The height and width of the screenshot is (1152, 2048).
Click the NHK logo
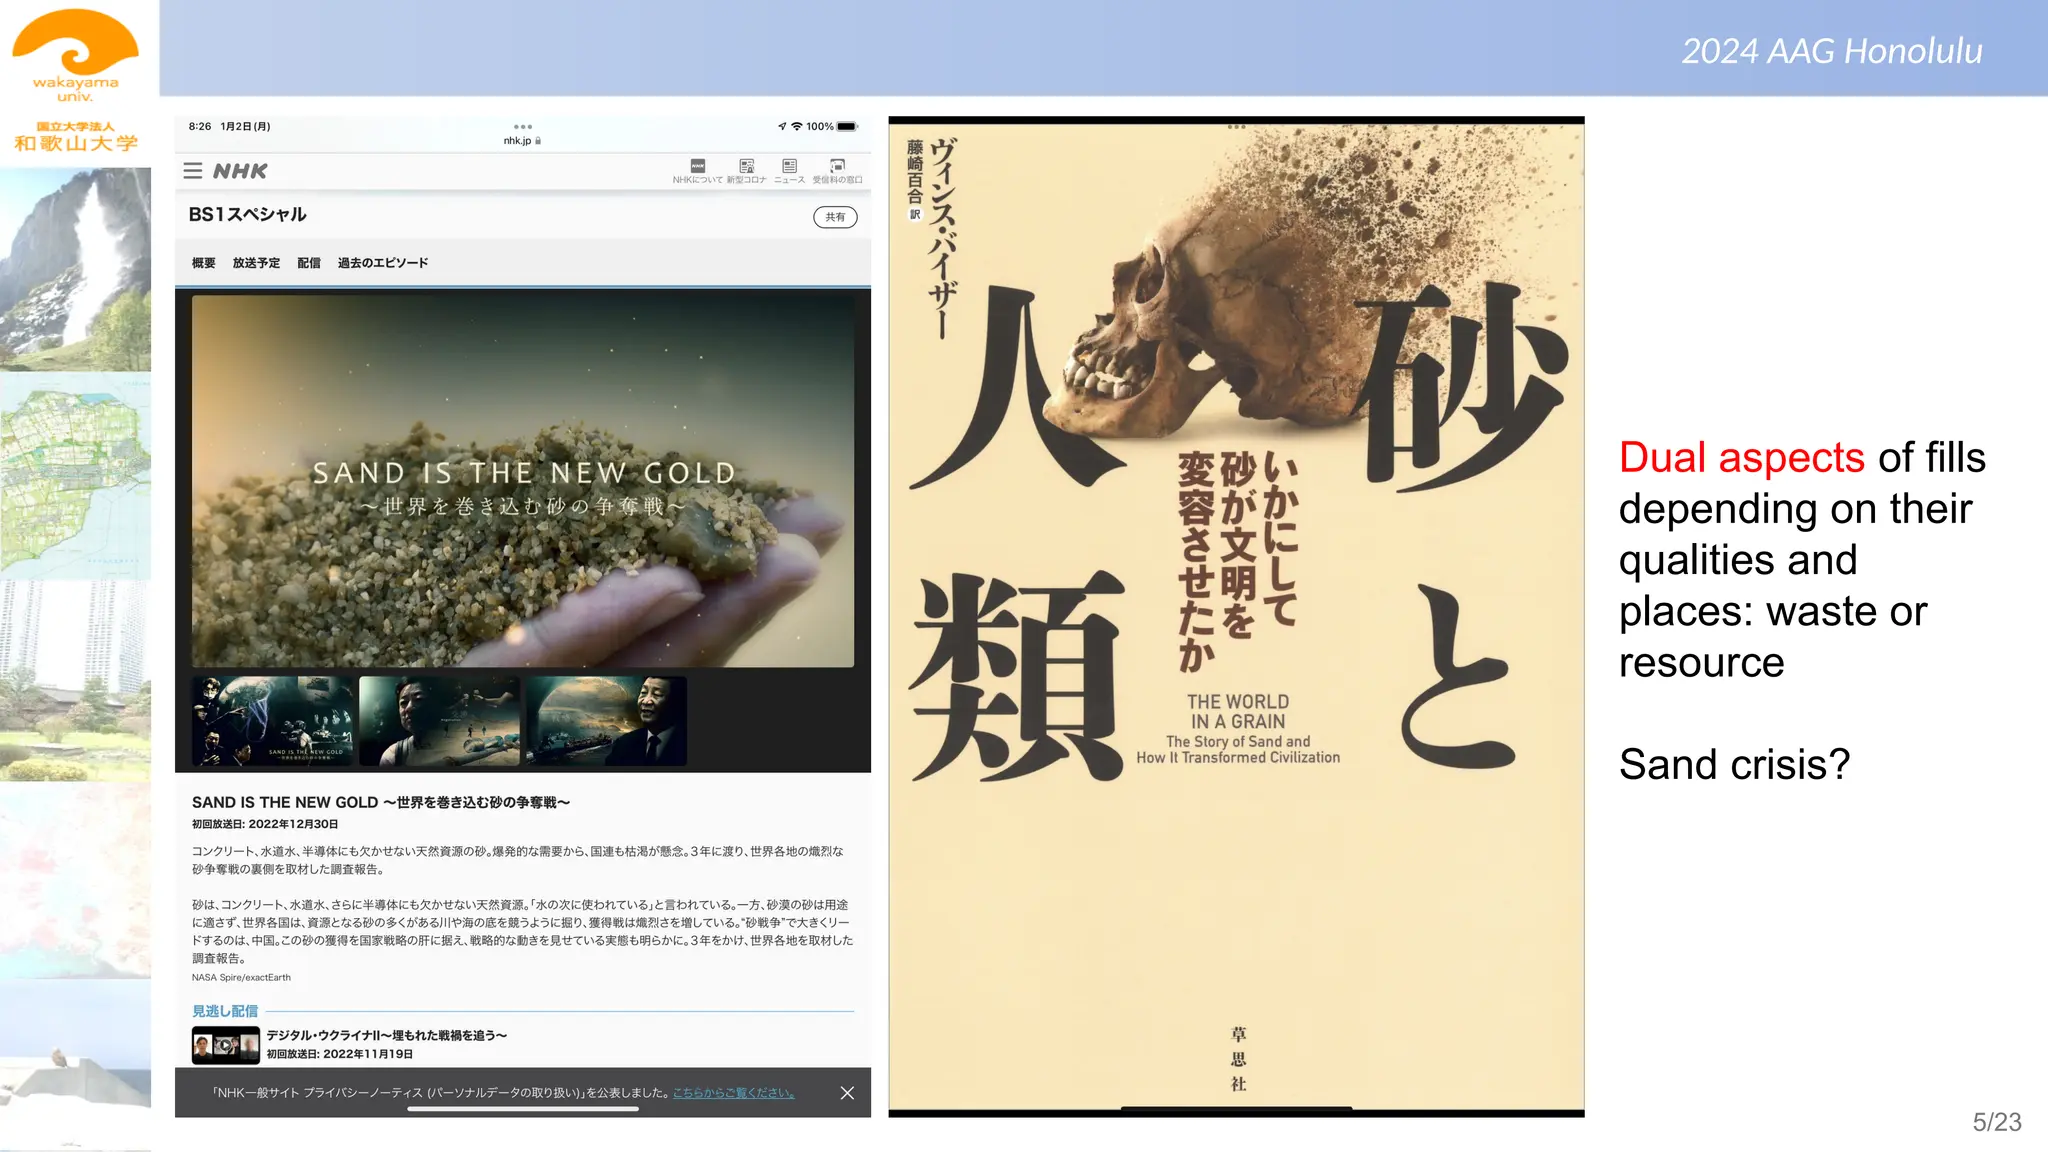pos(240,171)
